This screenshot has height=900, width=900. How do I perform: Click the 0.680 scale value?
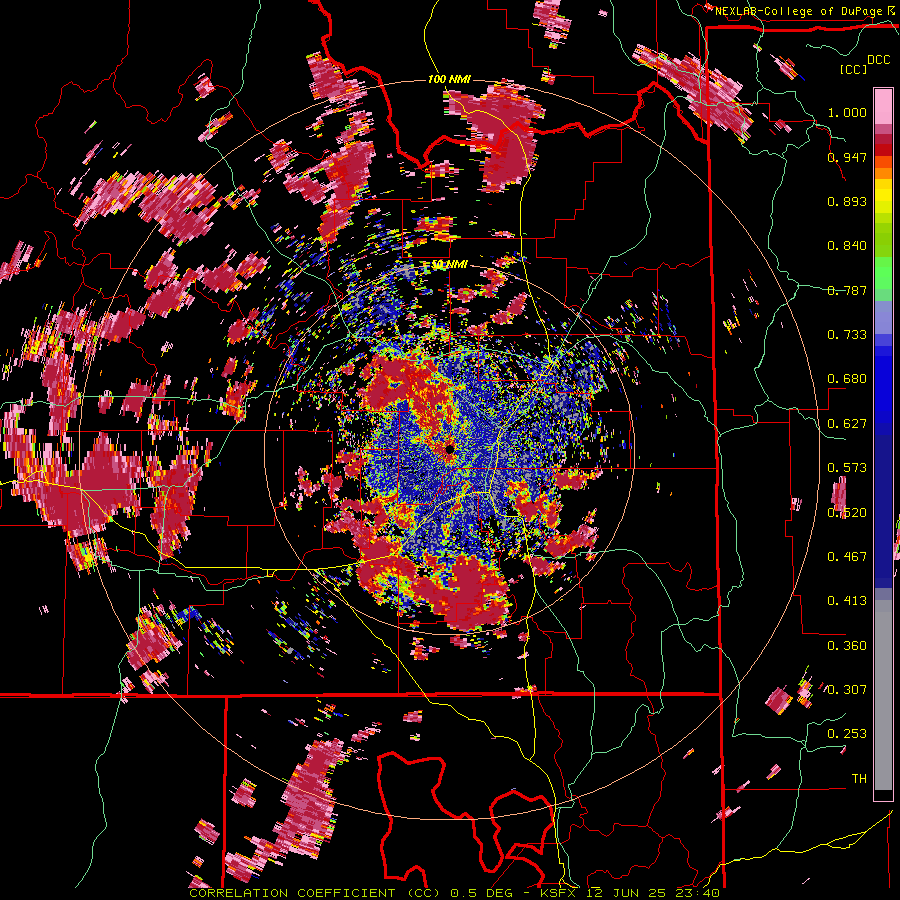pyautogui.click(x=847, y=379)
